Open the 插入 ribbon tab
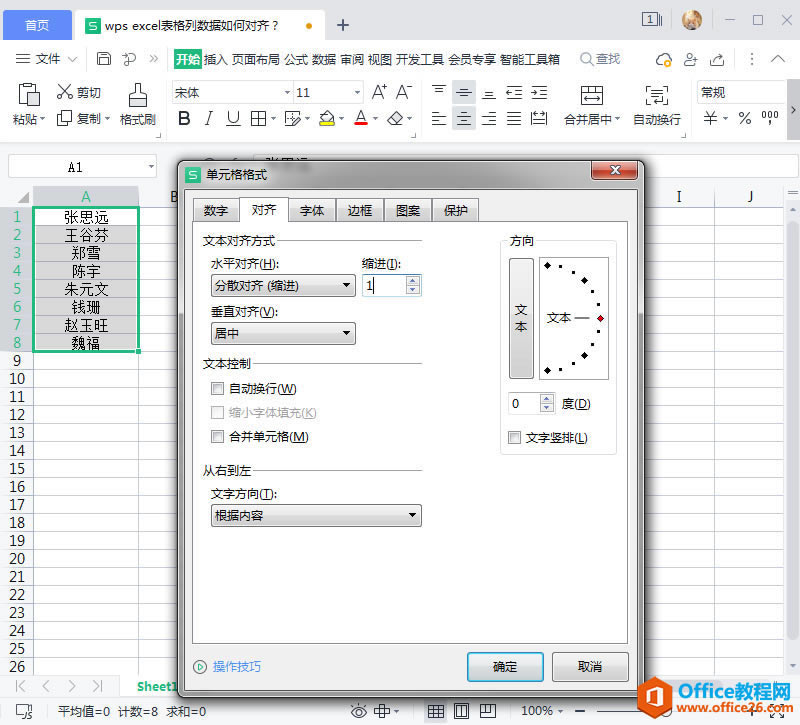The width and height of the screenshot is (800, 725). pyautogui.click(x=216, y=59)
